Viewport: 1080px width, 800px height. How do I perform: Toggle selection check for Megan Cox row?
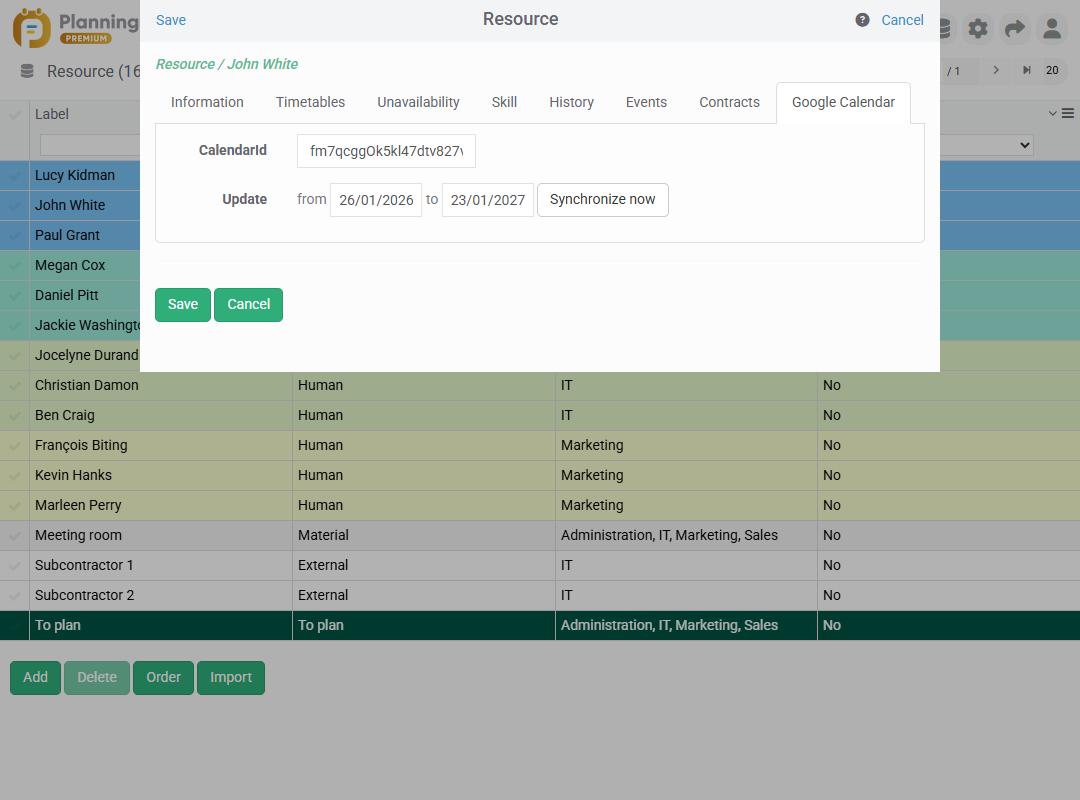[x=14, y=265]
